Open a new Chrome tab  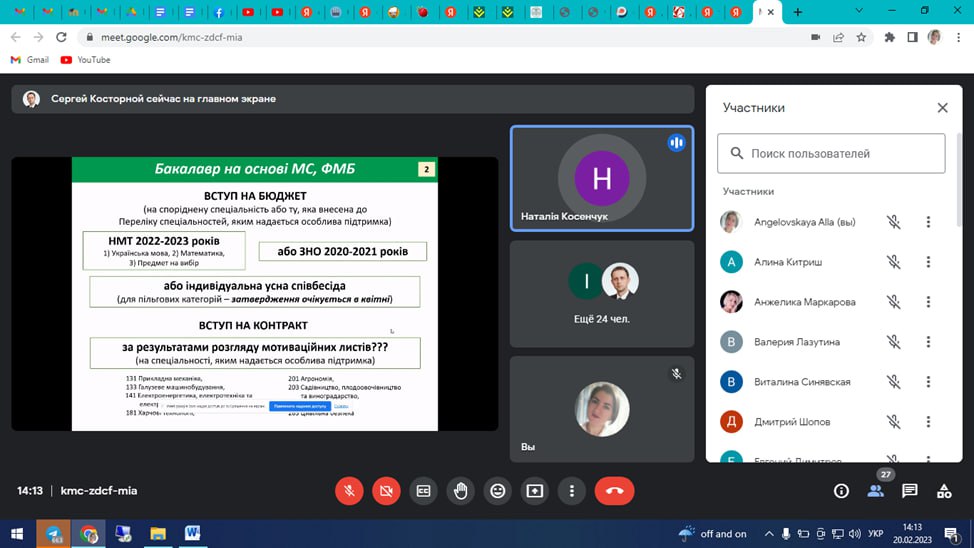click(x=798, y=12)
